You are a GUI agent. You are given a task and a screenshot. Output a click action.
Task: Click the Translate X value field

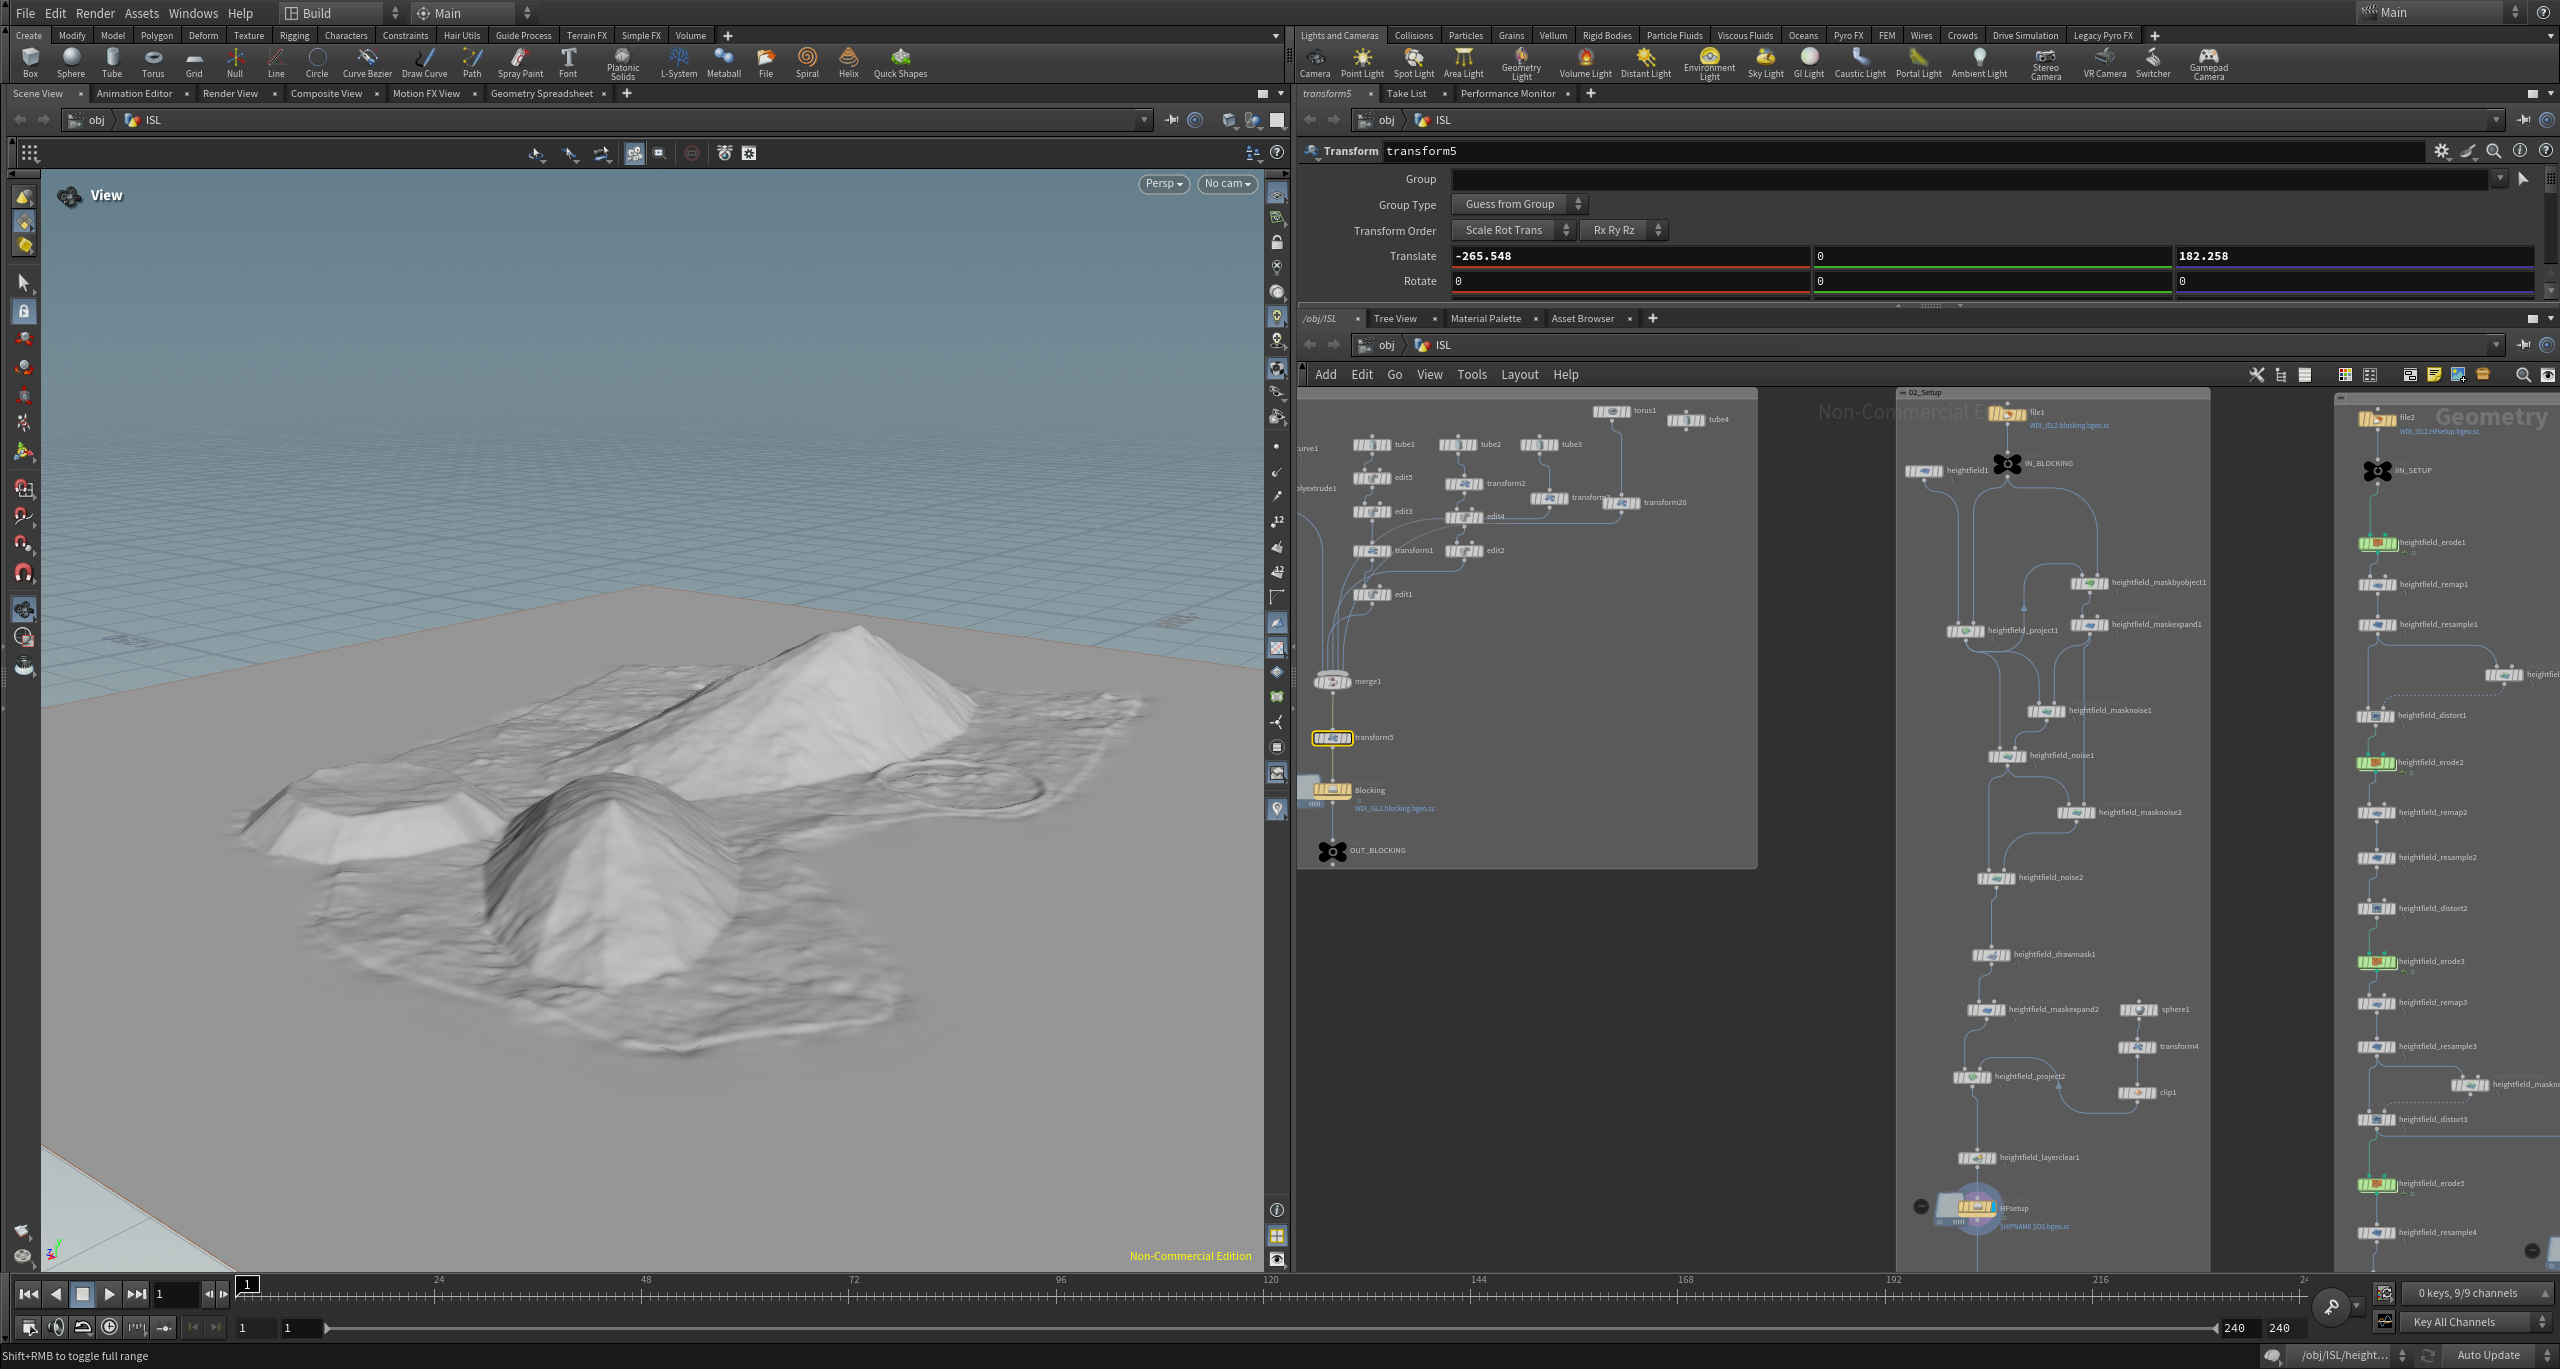(x=1630, y=256)
